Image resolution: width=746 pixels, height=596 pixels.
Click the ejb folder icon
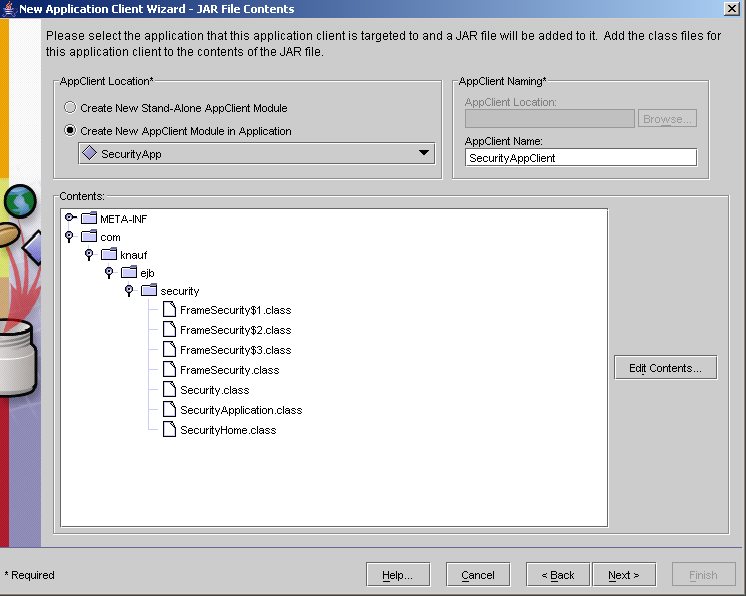coord(129,272)
